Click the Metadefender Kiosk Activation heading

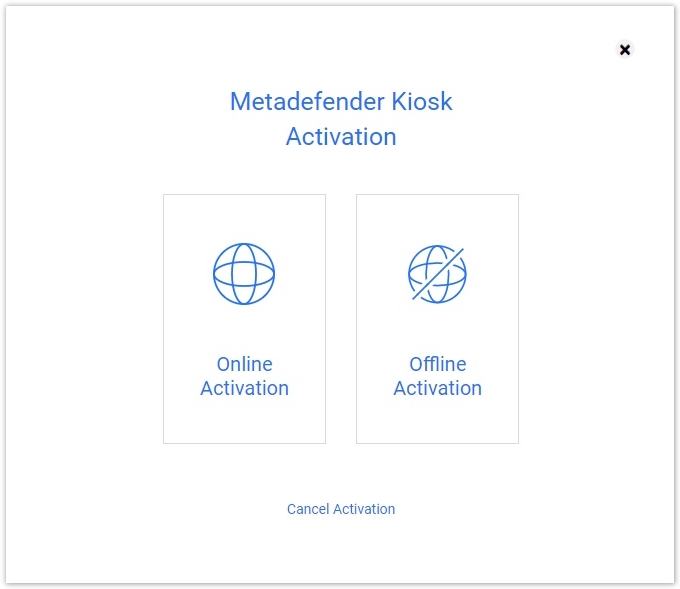(x=341, y=119)
